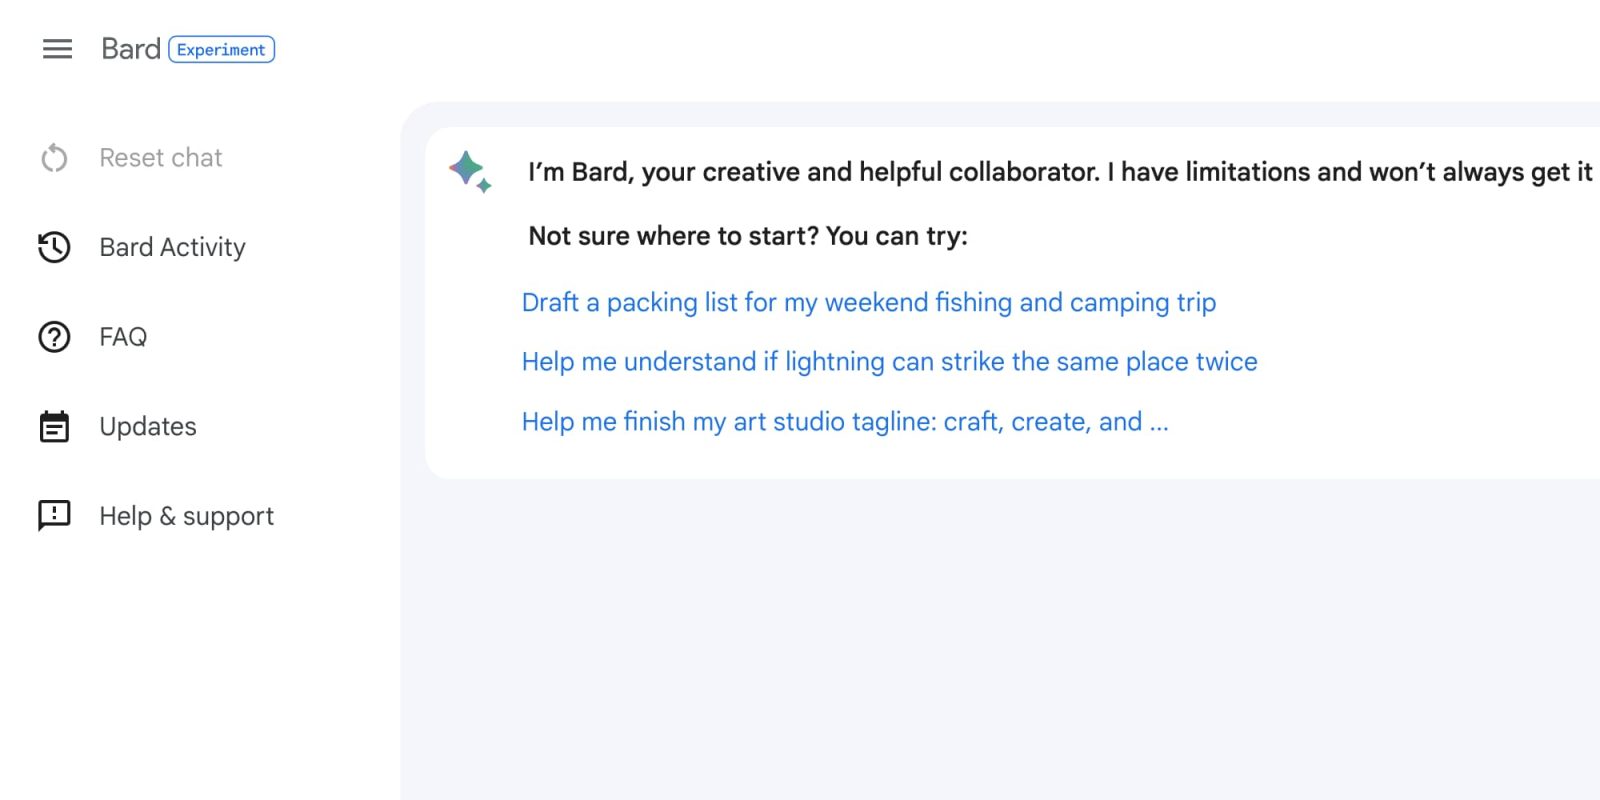Screen dimensions: 1600x800
Task: Click the Updates calendar icon
Action: coord(54,427)
